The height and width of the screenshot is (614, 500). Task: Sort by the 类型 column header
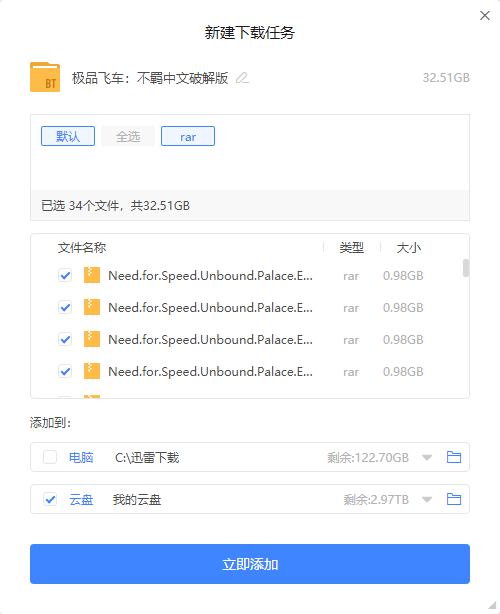click(x=352, y=247)
